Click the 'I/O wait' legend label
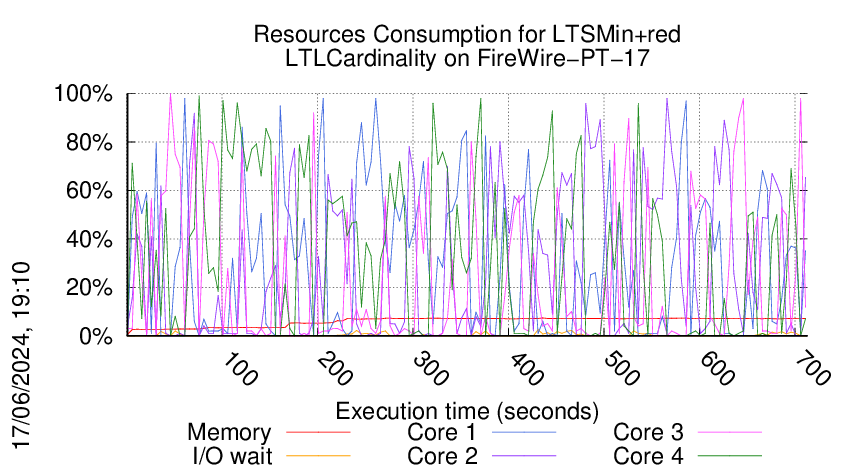Image resolution: width=850 pixels, height=475 pixels. tap(233, 456)
